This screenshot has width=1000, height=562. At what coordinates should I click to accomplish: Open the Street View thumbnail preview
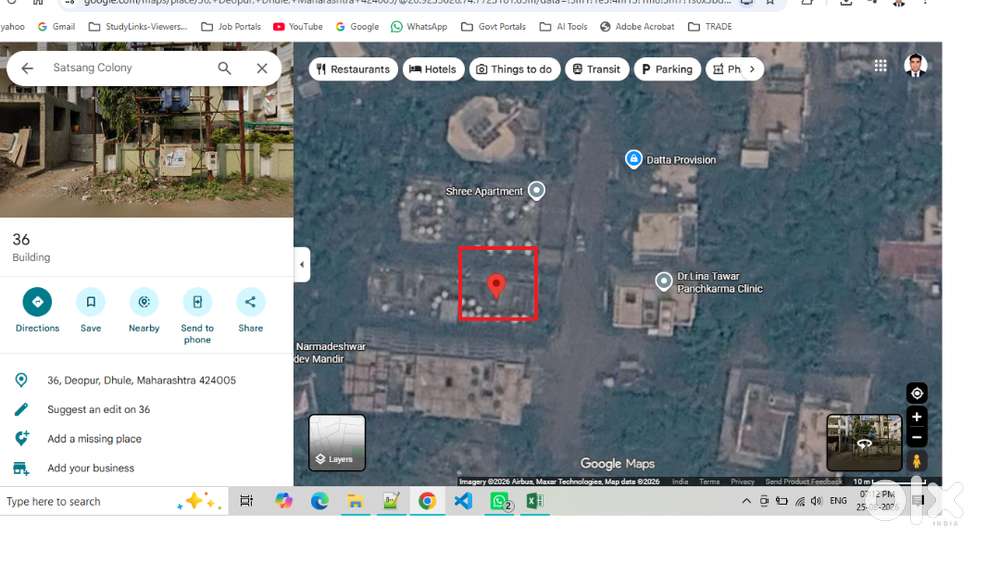pyautogui.click(x=864, y=443)
